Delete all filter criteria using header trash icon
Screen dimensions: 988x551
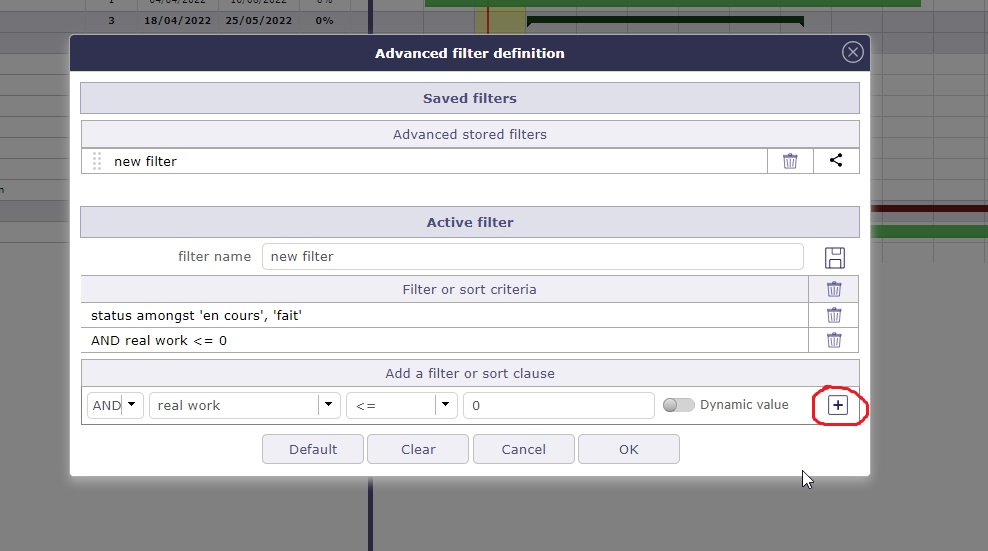click(834, 289)
